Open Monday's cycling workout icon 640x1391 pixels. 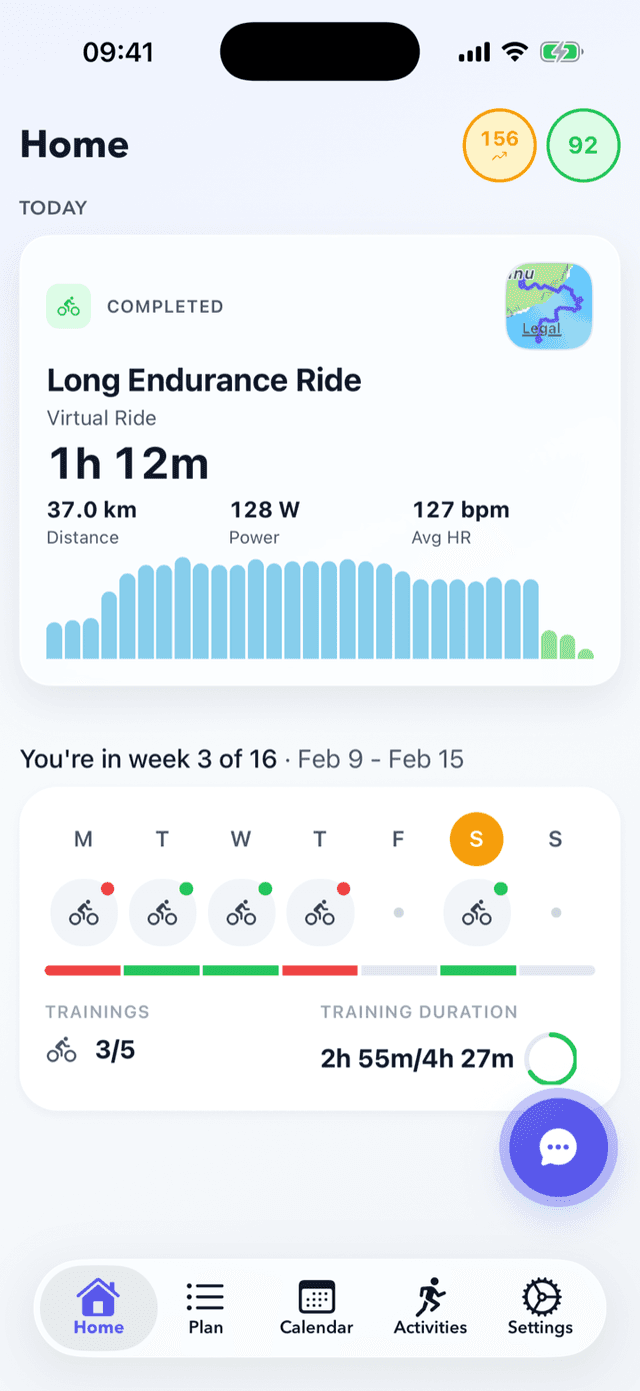click(84, 912)
